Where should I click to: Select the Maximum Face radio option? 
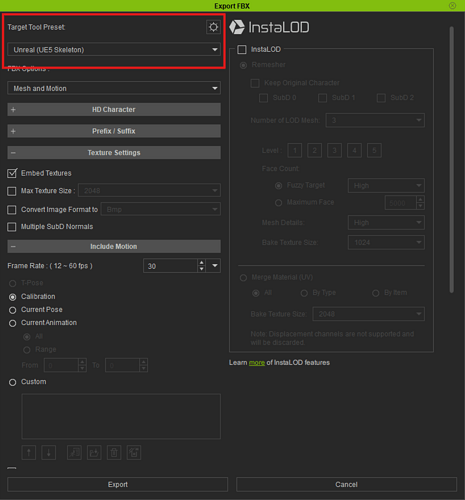coord(278,203)
